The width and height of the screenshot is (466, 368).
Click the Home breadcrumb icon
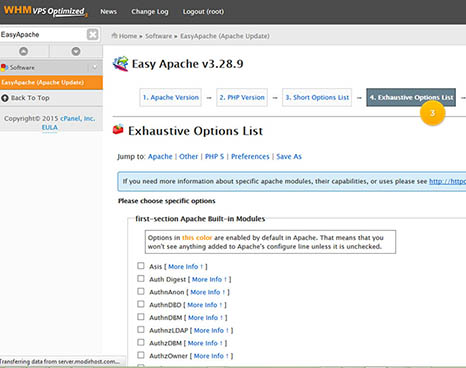[114, 36]
